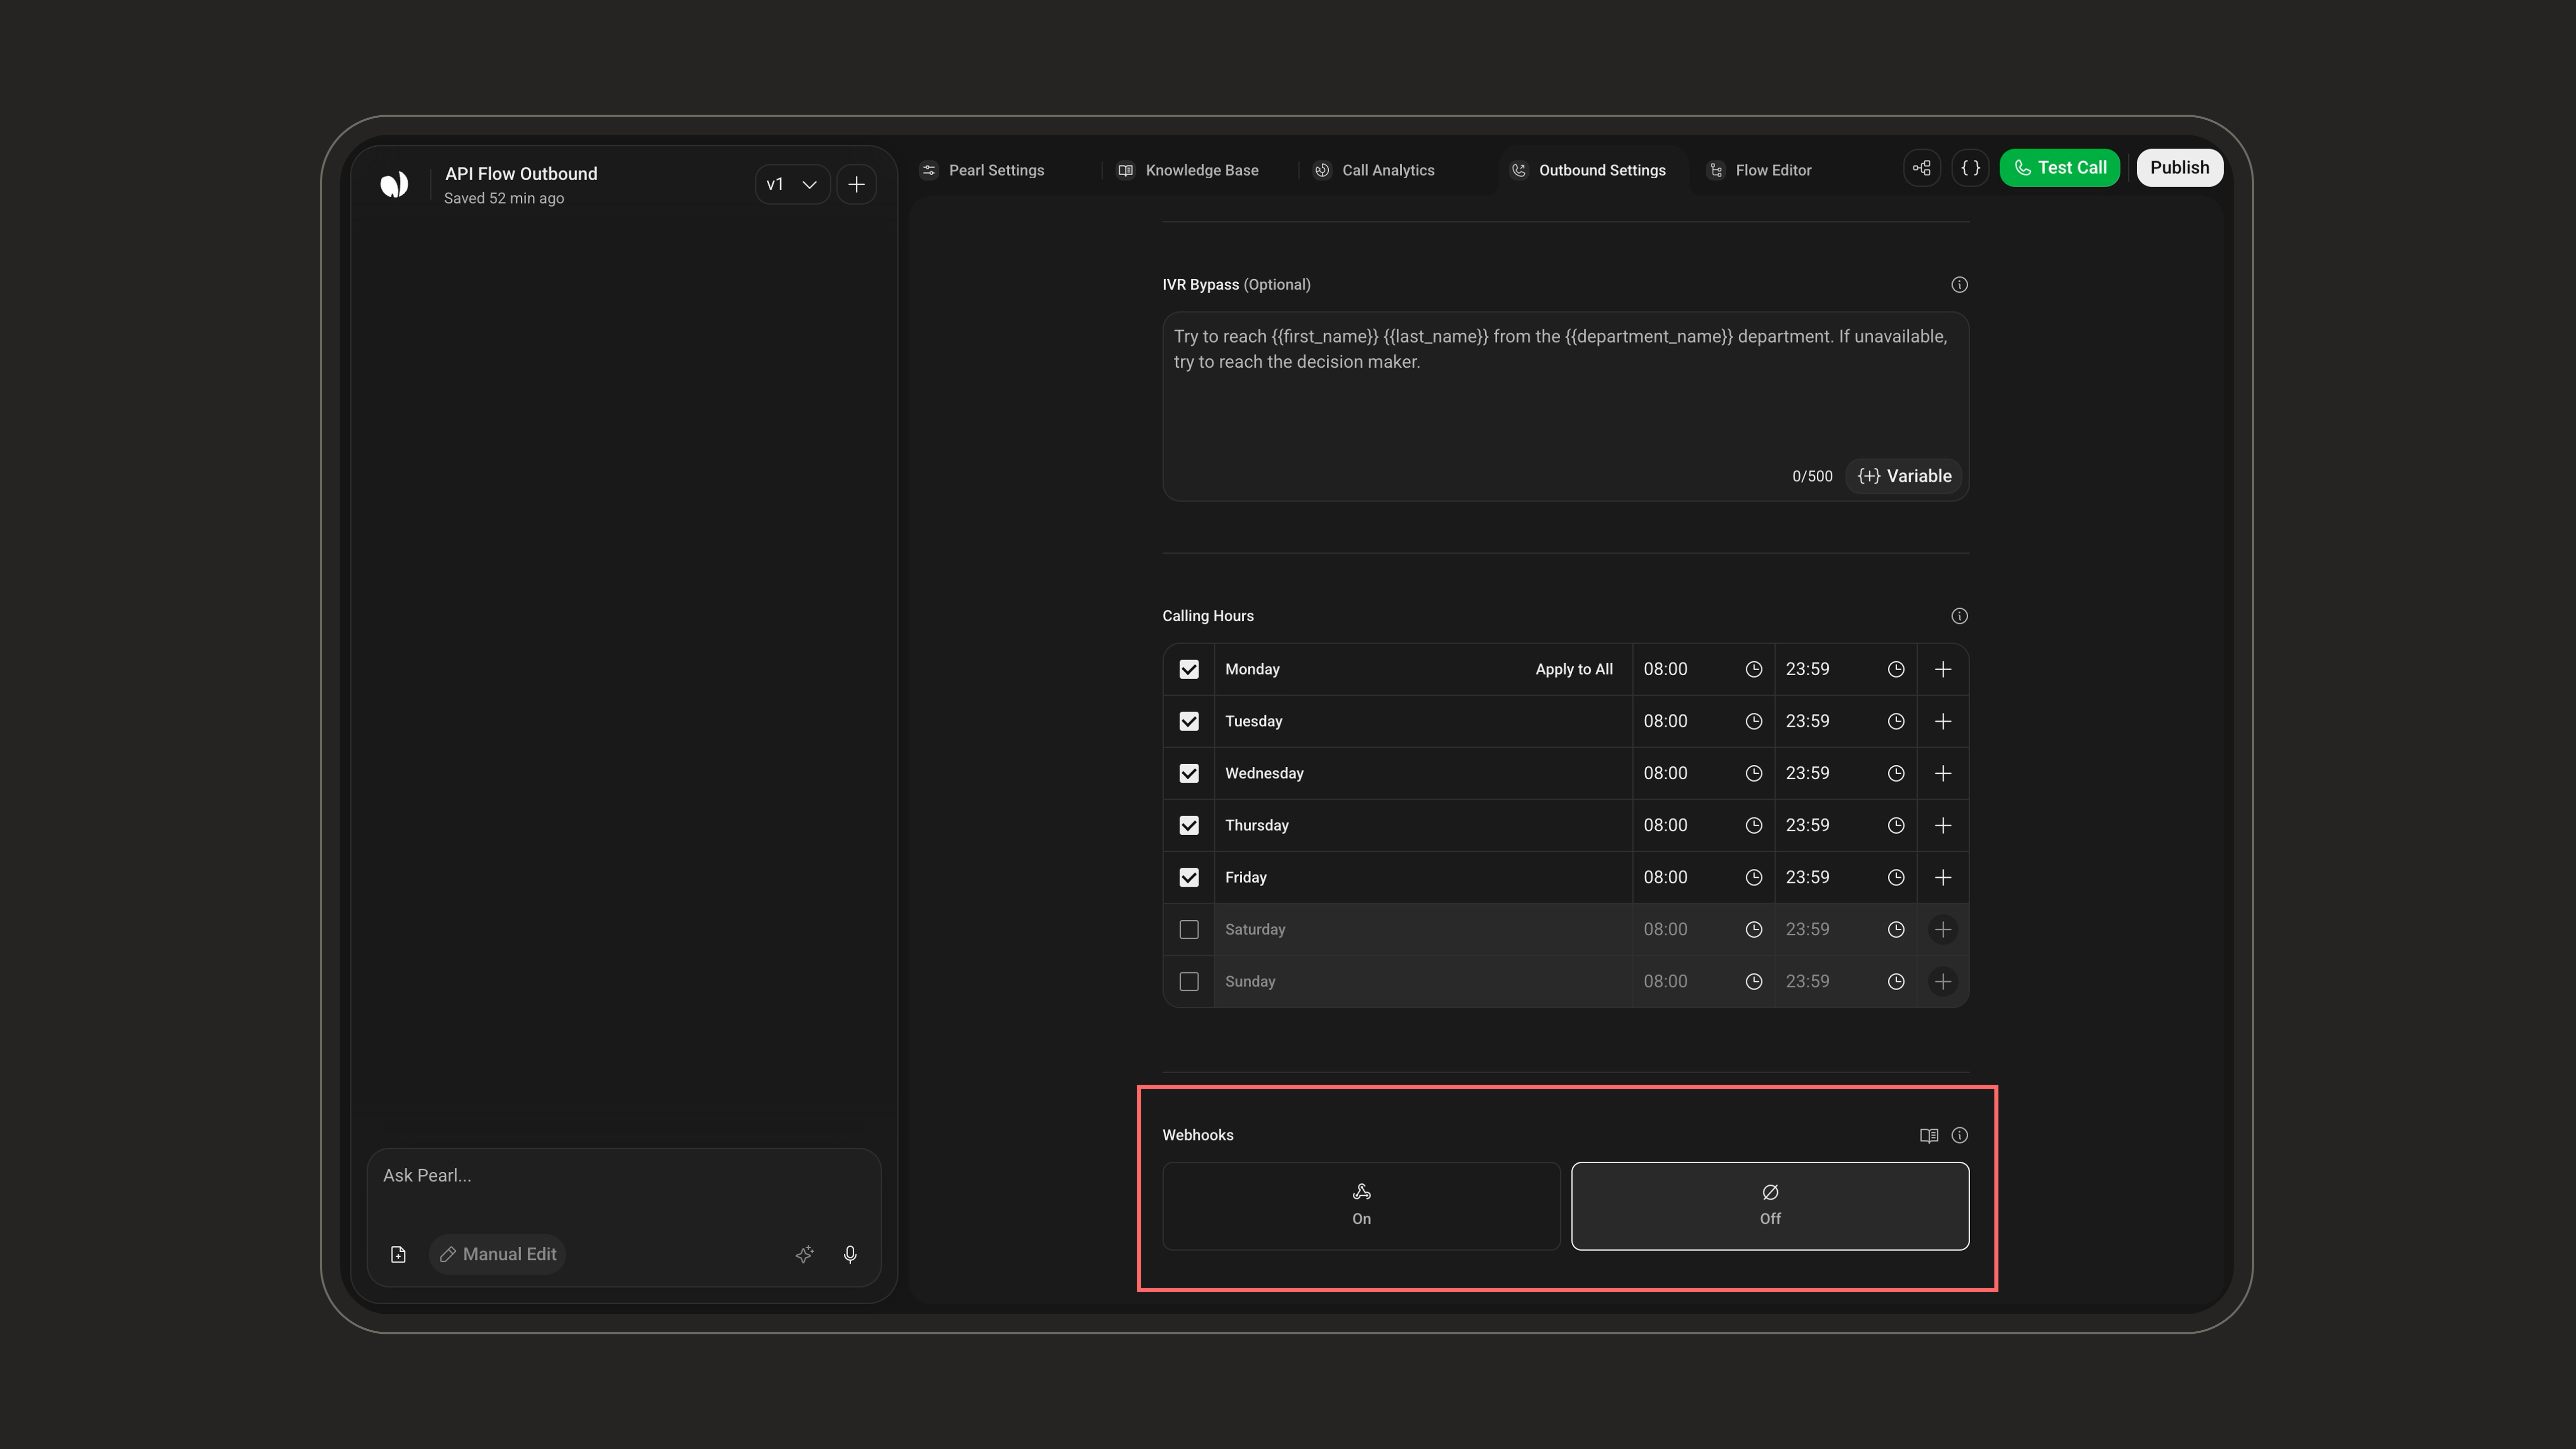This screenshot has height=1449, width=2576.
Task: Open the Call Analytics tab
Action: tap(1374, 170)
